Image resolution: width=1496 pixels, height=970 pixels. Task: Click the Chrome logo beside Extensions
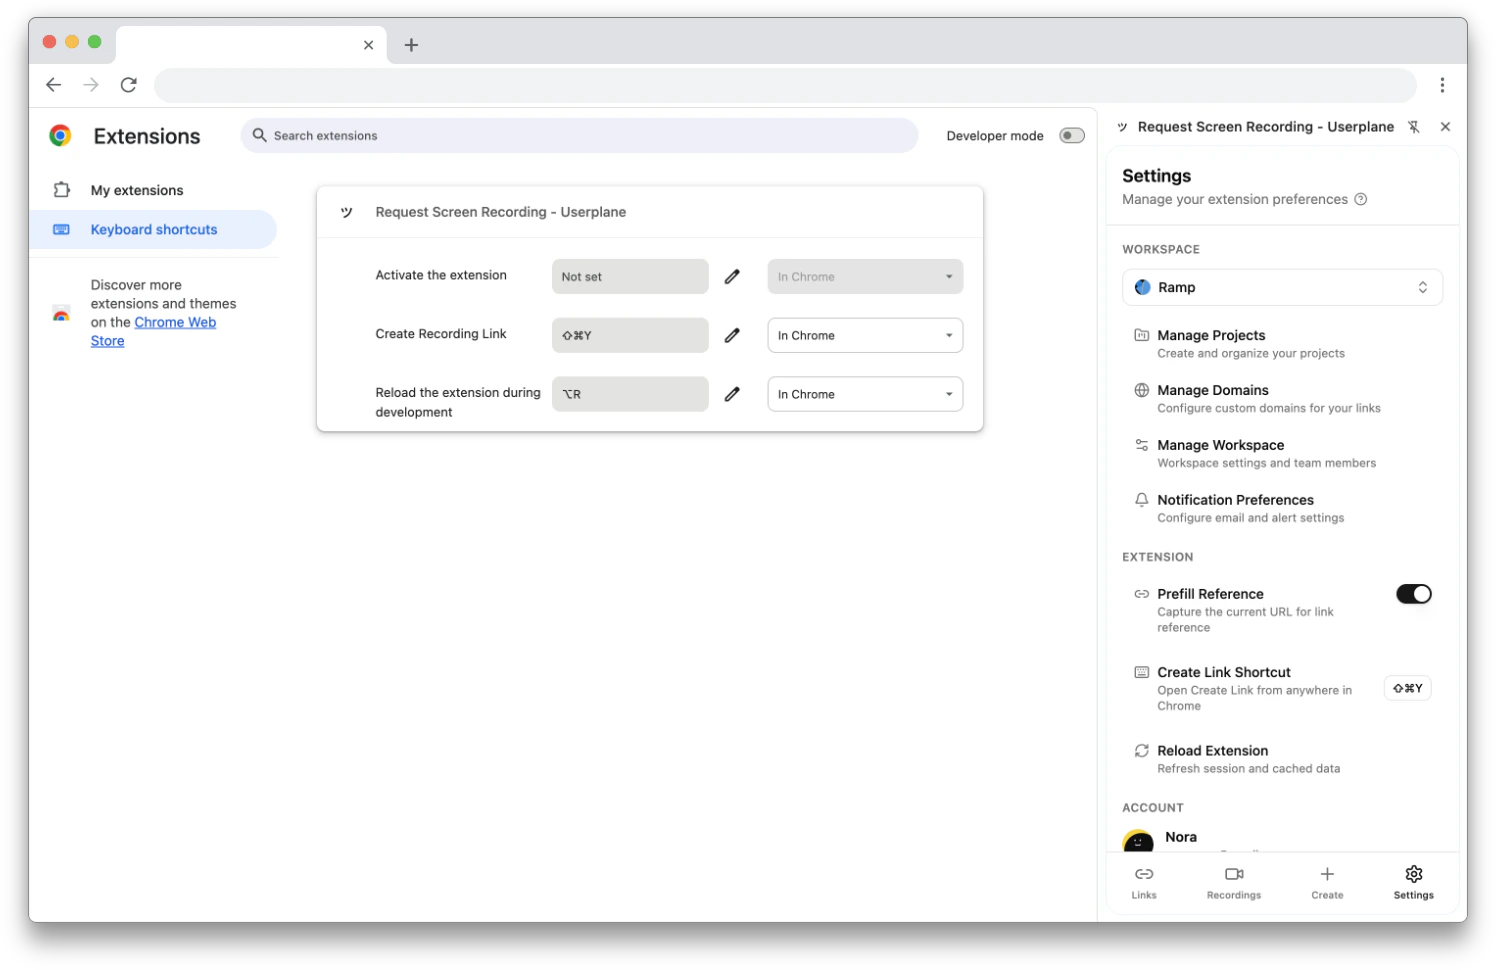pyautogui.click(x=61, y=136)
